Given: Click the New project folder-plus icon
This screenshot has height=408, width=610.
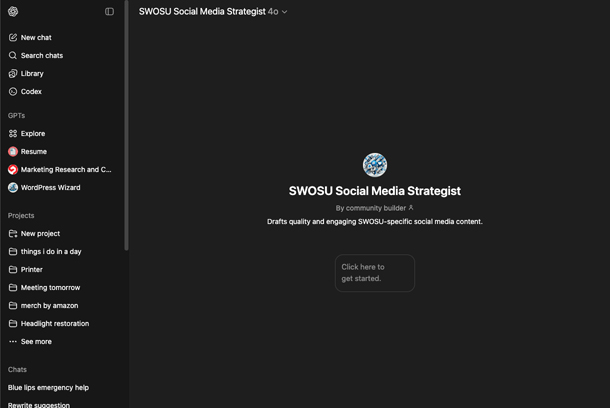Looking at the screenshot, I should coord(13,233).
